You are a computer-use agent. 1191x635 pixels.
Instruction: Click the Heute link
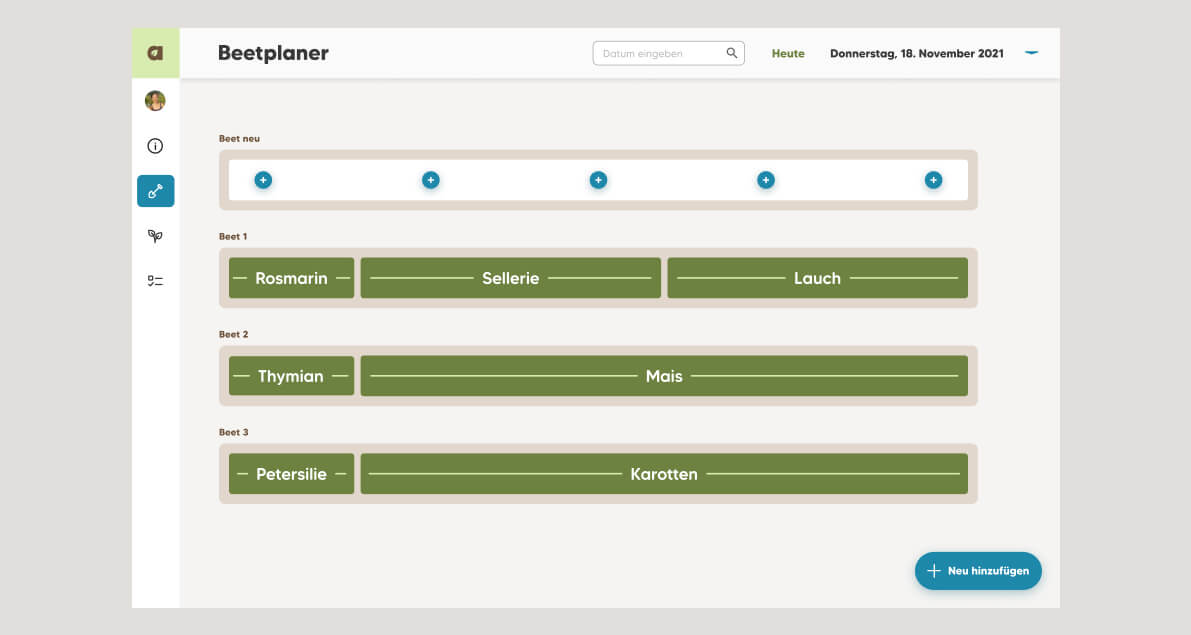point(788,54)
